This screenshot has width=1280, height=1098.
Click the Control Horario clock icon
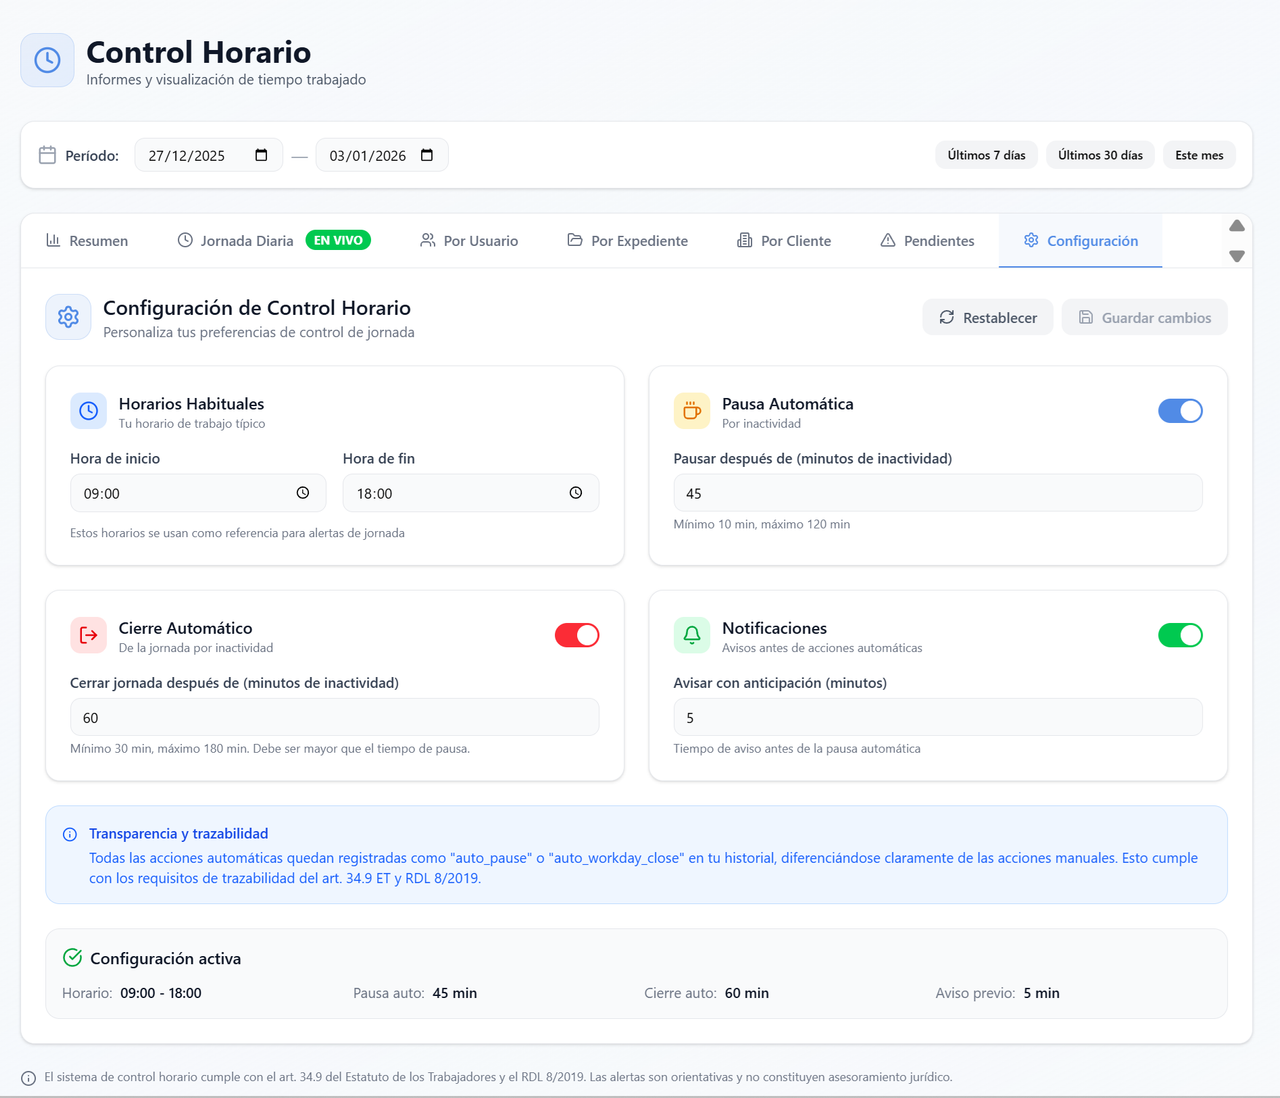point(47,60)
